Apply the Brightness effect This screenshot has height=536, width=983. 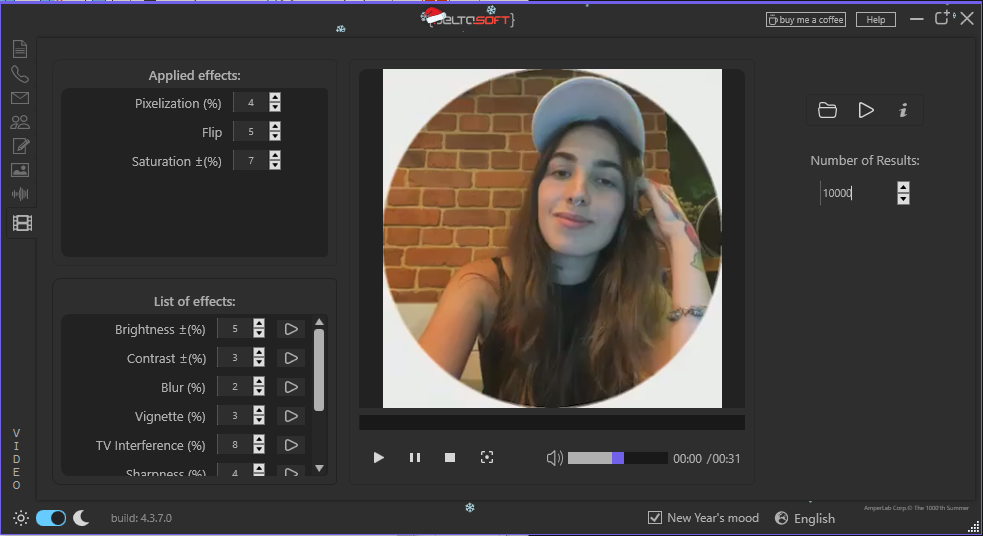tap(291, 329)
